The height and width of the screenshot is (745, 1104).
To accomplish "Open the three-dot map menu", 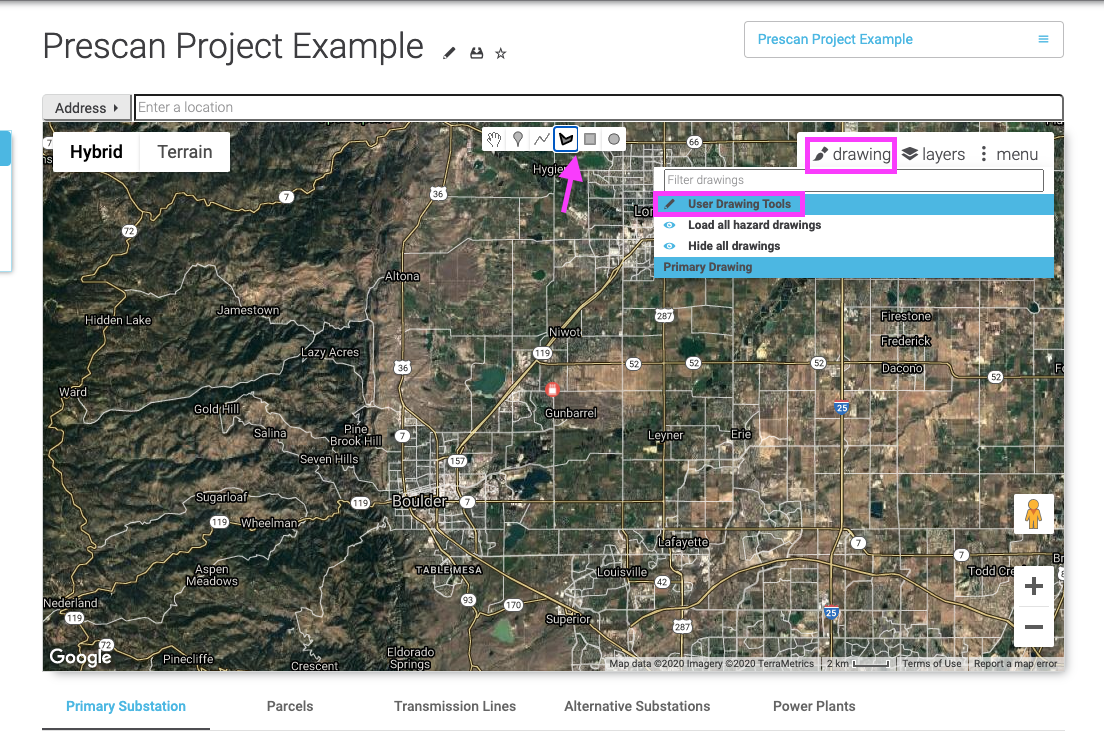I will point(1009,154).
